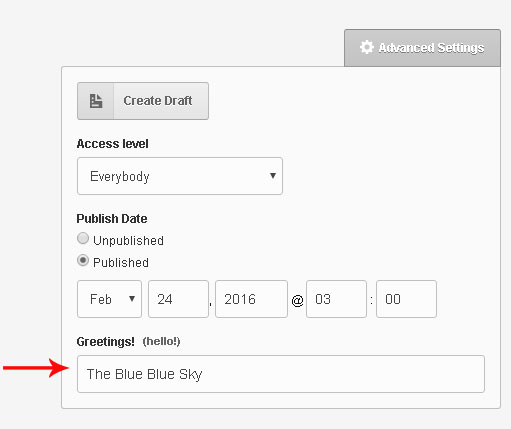The width and height of the screenshot is (511, 429).
Task: Click the Greetings text field
Action: tap(281, 374)
